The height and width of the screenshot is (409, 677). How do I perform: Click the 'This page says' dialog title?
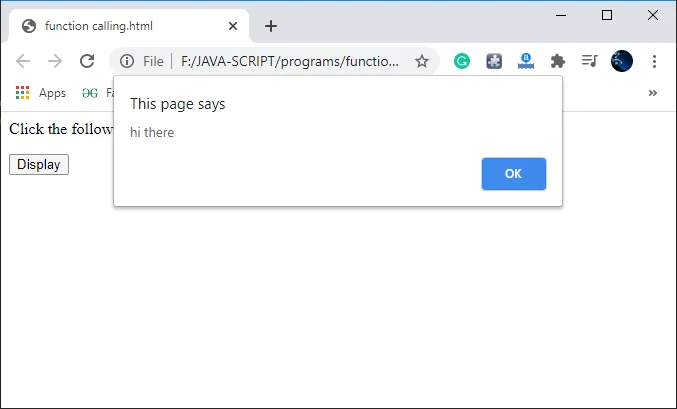pos(177,104)
